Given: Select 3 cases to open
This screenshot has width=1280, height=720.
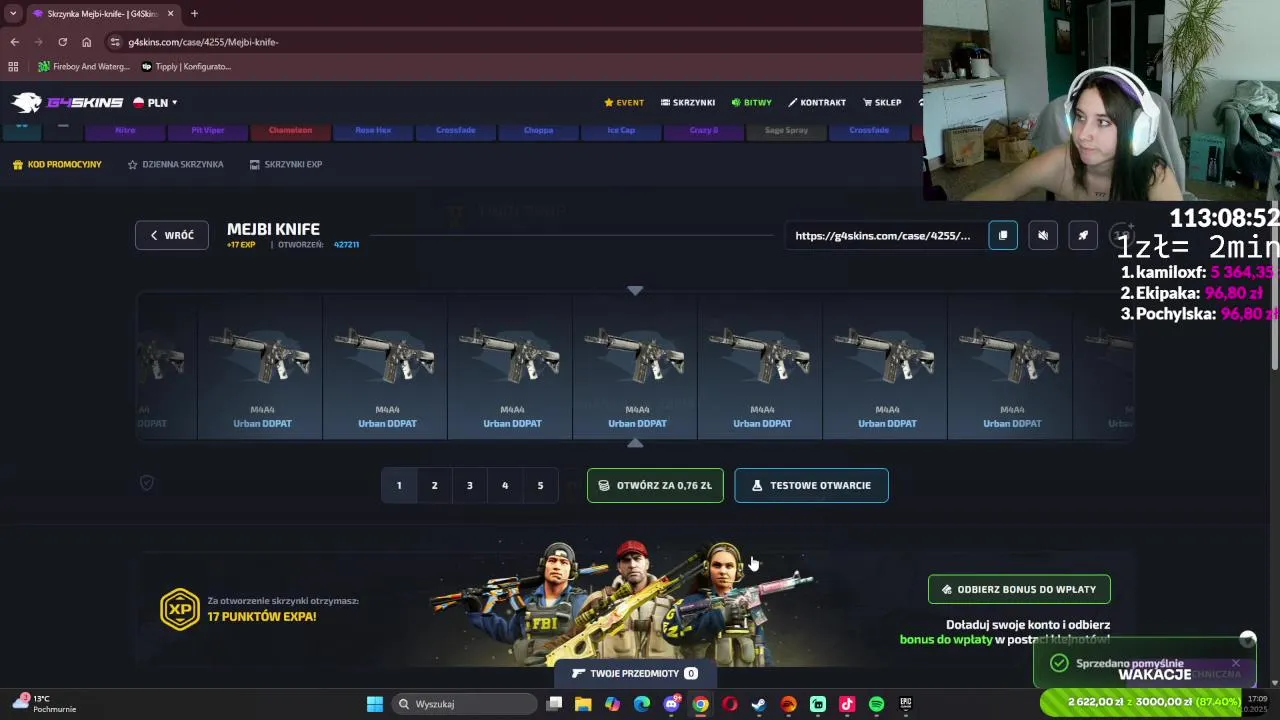Looking at the screenshot, I should point(469,485).
